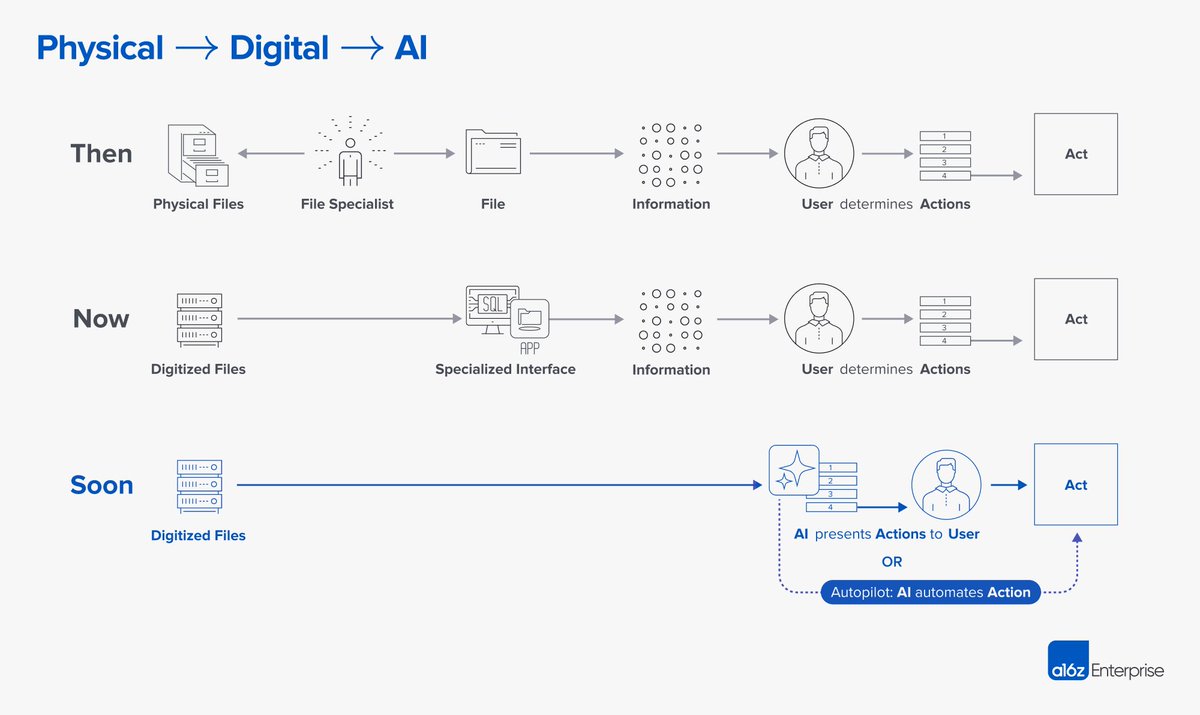Click the "Physical → Digital → AI" title
1200x715 pixels.
pyautogui.click(x=232, y=48)
